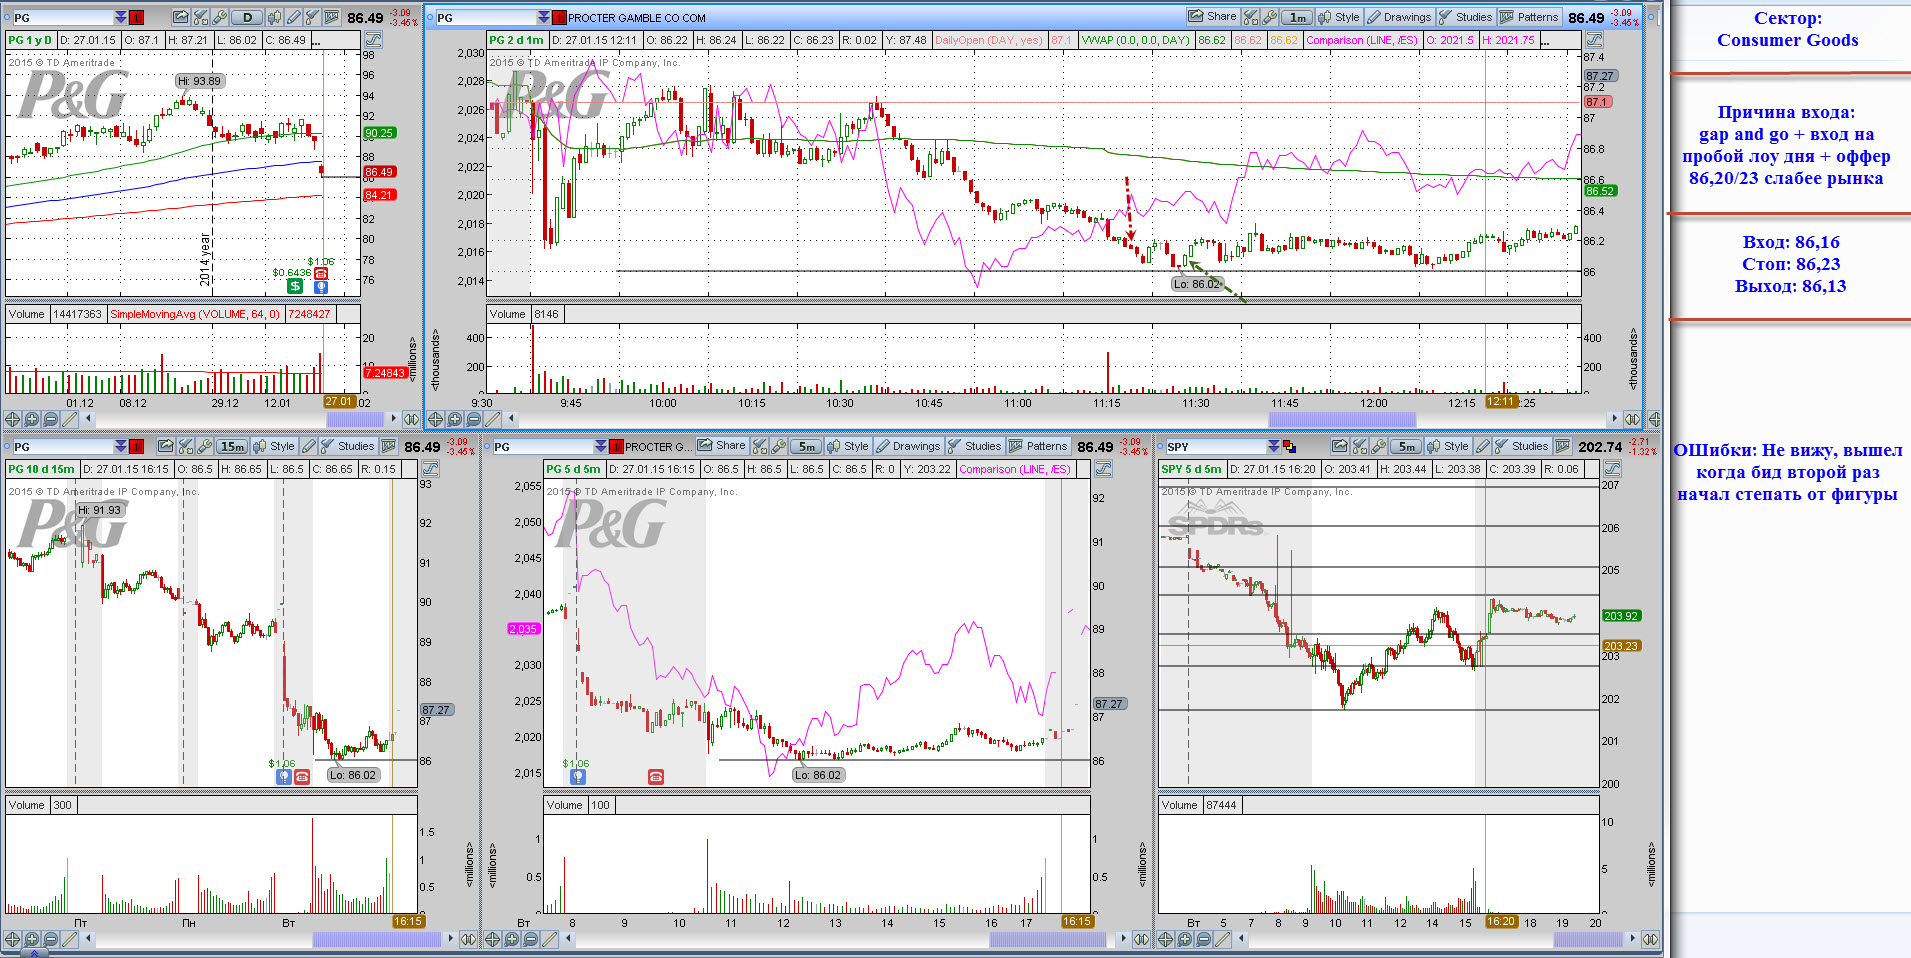Expand symbol dropdown arrow on daily chart
1911x958 pixels.
tap(121, 17)
